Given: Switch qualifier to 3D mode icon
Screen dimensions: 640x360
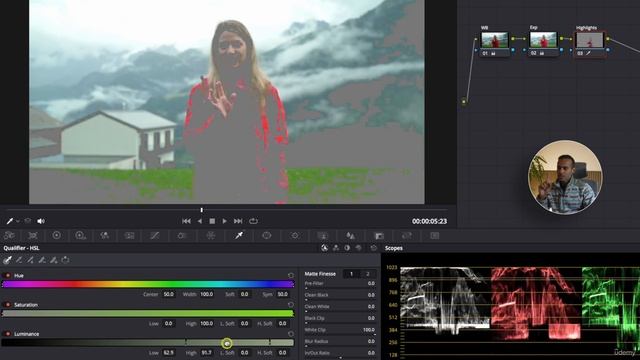Looking at the screenshot, I should (358, 248).
